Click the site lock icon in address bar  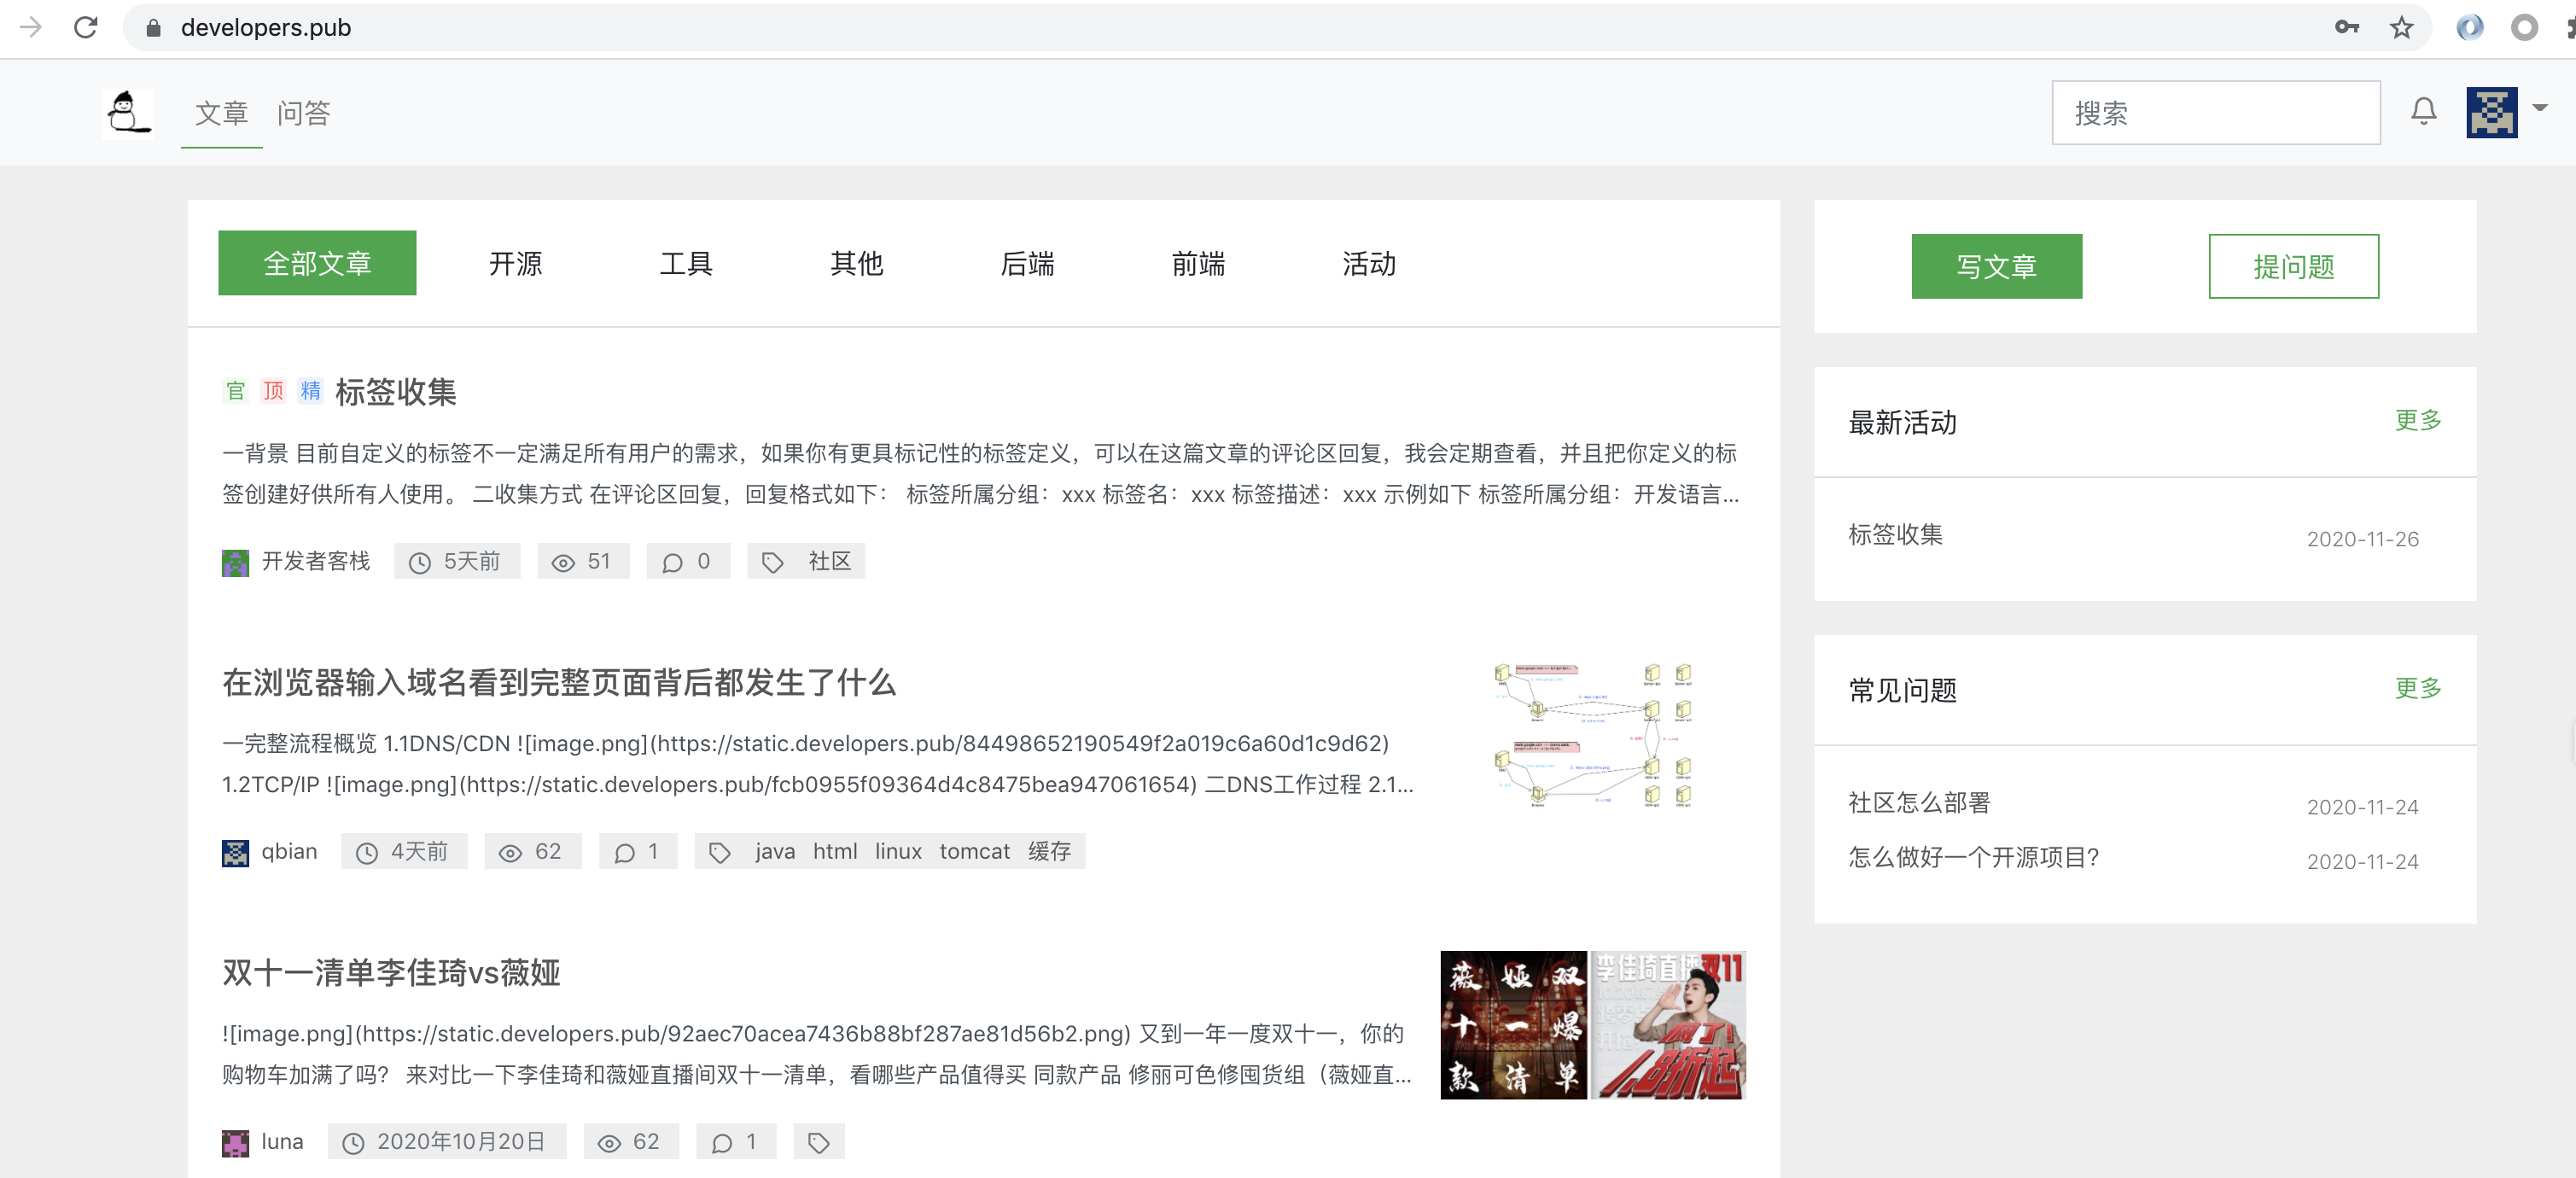pos(153,28)
